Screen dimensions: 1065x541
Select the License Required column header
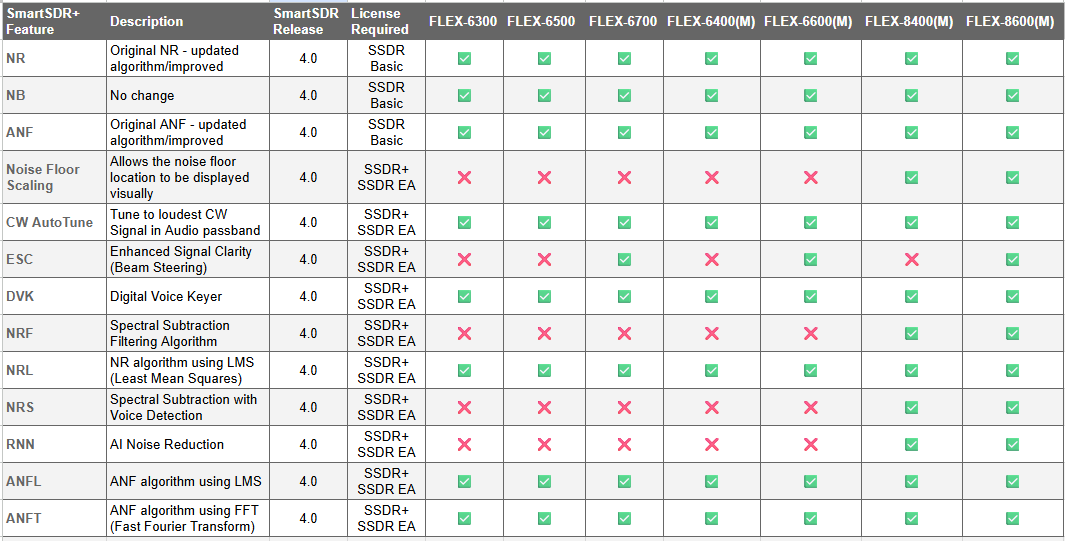point(380,21)
